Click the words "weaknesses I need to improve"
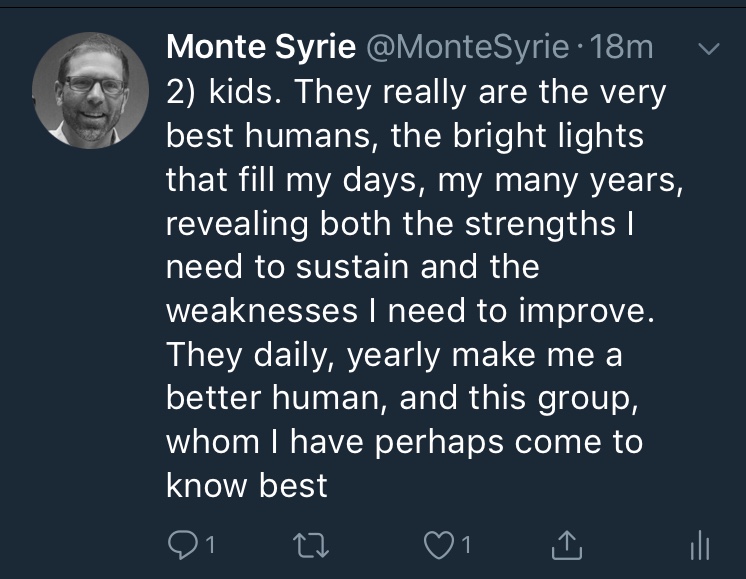The width and height of the screenshot is (746, 579). 406,312
